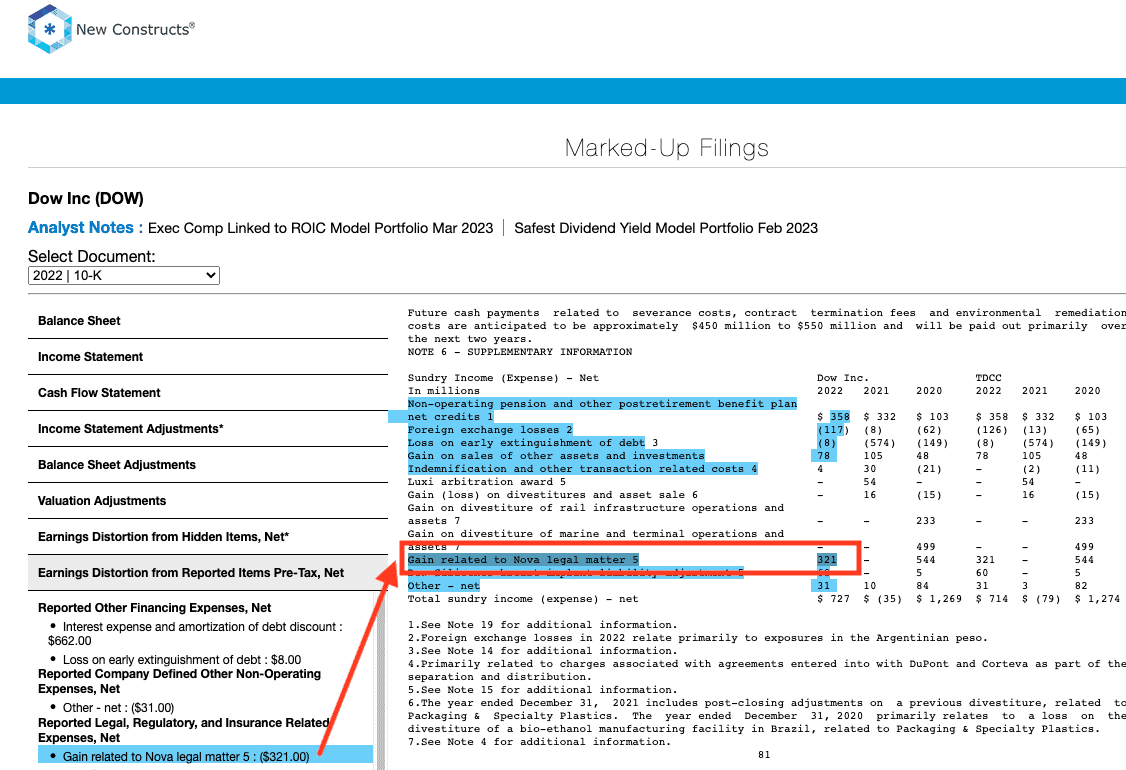Click heading Reported Company Defined Other Non-Operating Expenses
The width and height of the screenshot is (1126, 770).
point(180,681)
